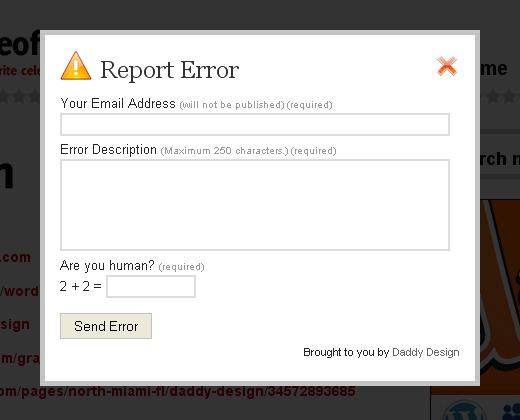Open the background link ending in daddy-design/34572893685
520x420 pixels.
coord(178,391)
